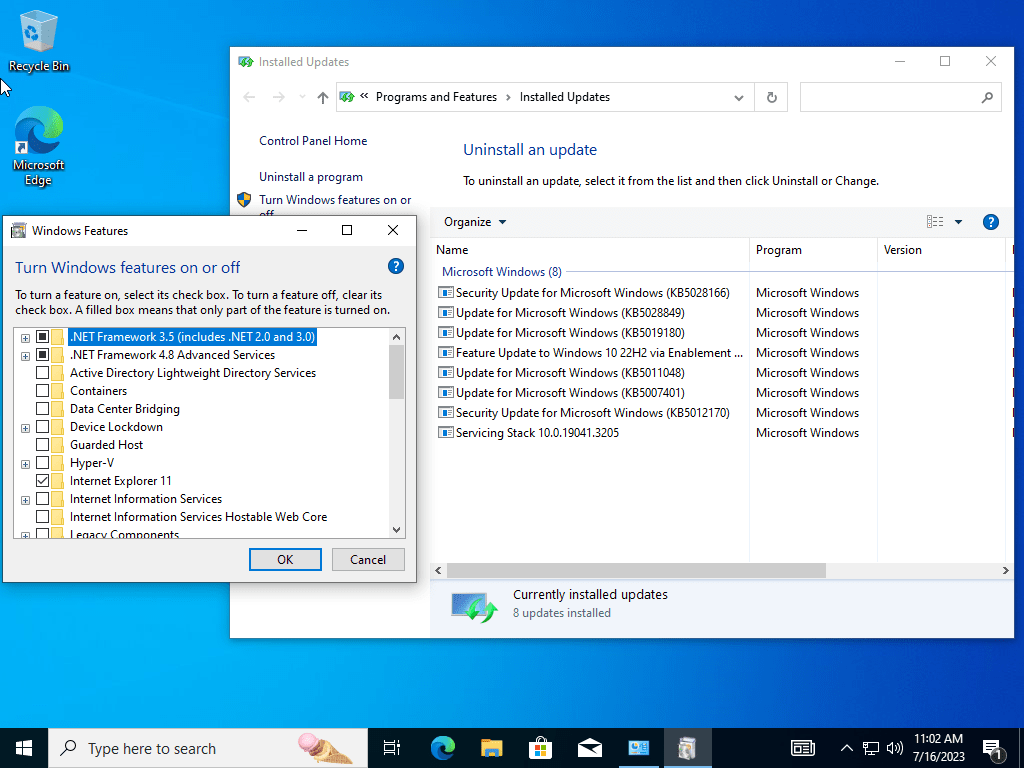
Task: Switch to Control Panel taskbar icon
Action: coord(639,748)
